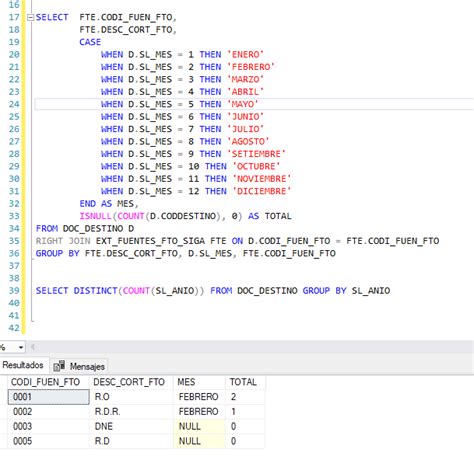Click line number 17 in gutter

click(x=14, y=17)
